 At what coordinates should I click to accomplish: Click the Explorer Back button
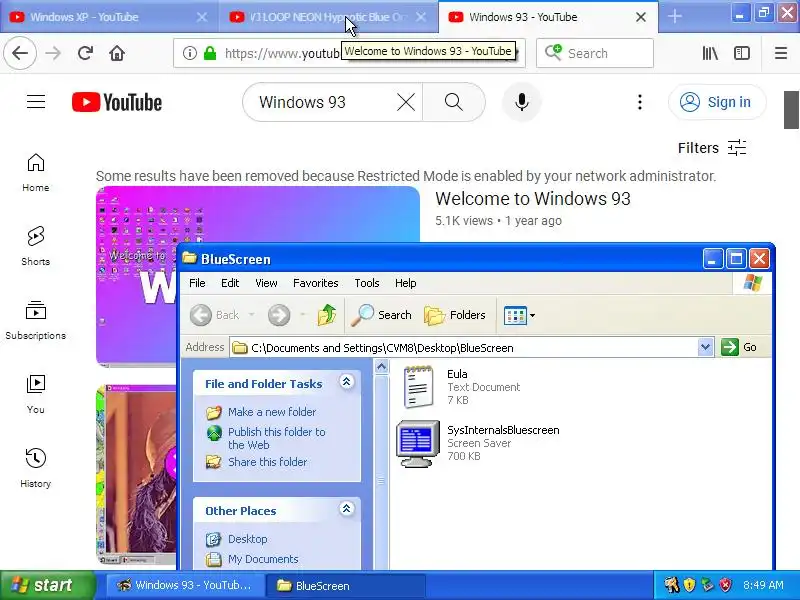214,315
